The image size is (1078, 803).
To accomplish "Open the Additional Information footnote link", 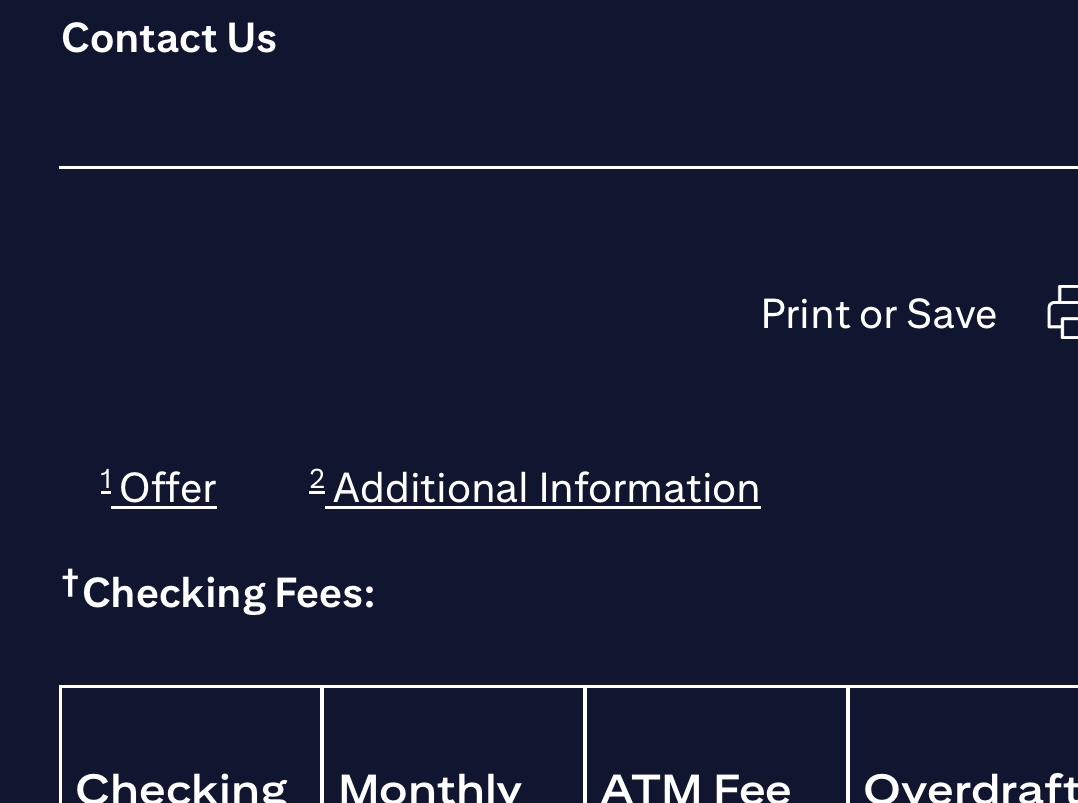I will (546, 489).
